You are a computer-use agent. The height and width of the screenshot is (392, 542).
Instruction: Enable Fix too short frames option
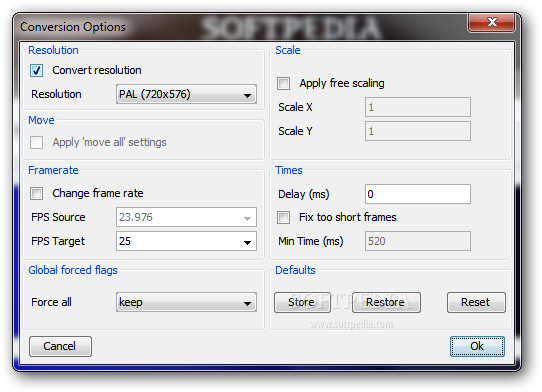click(x=283, y=217)
